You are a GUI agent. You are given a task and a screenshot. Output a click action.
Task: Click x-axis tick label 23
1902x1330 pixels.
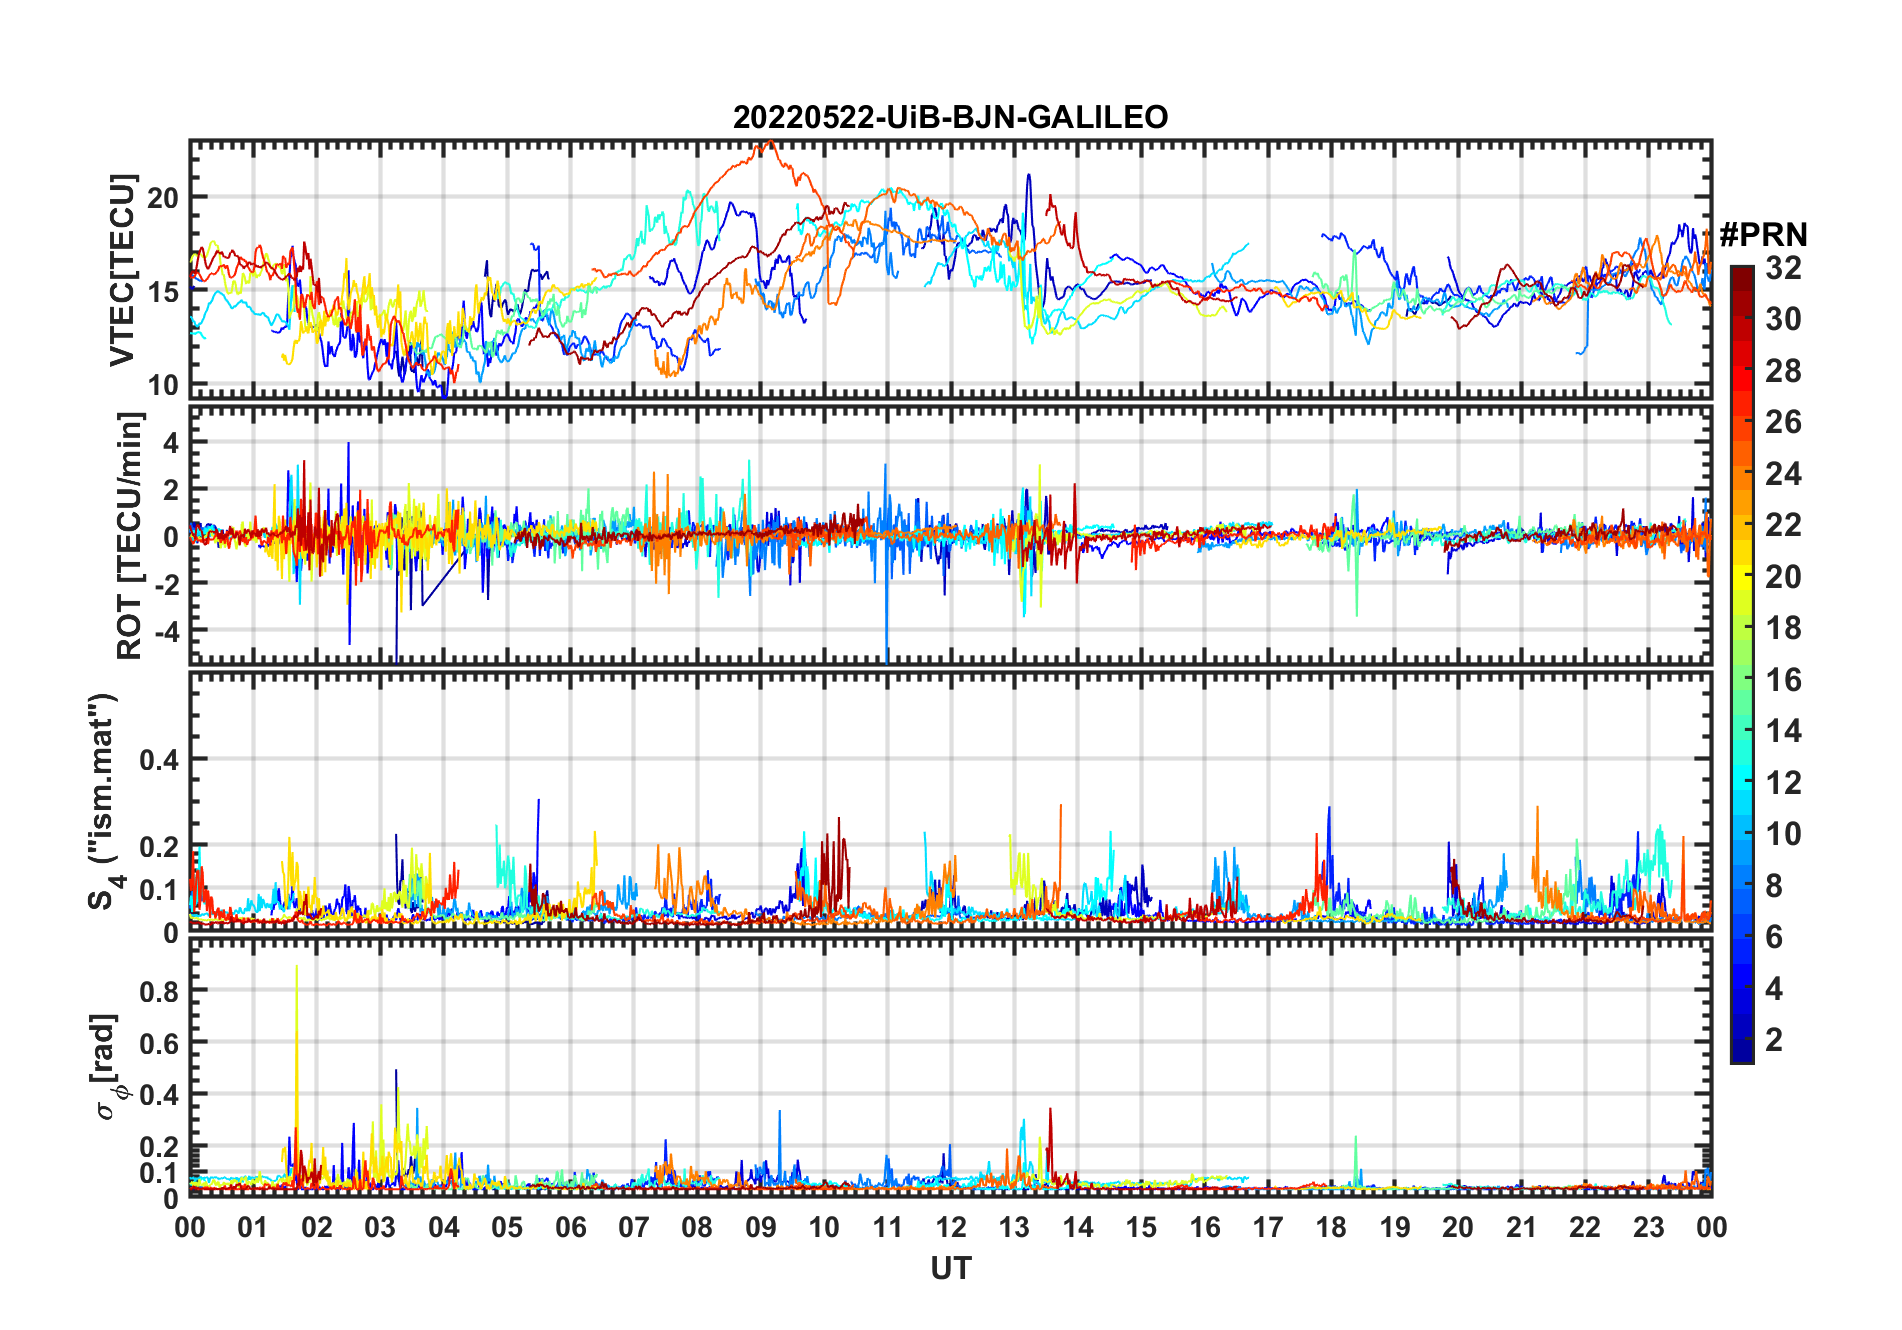pyautogui.click(x=1648, y=1227)
